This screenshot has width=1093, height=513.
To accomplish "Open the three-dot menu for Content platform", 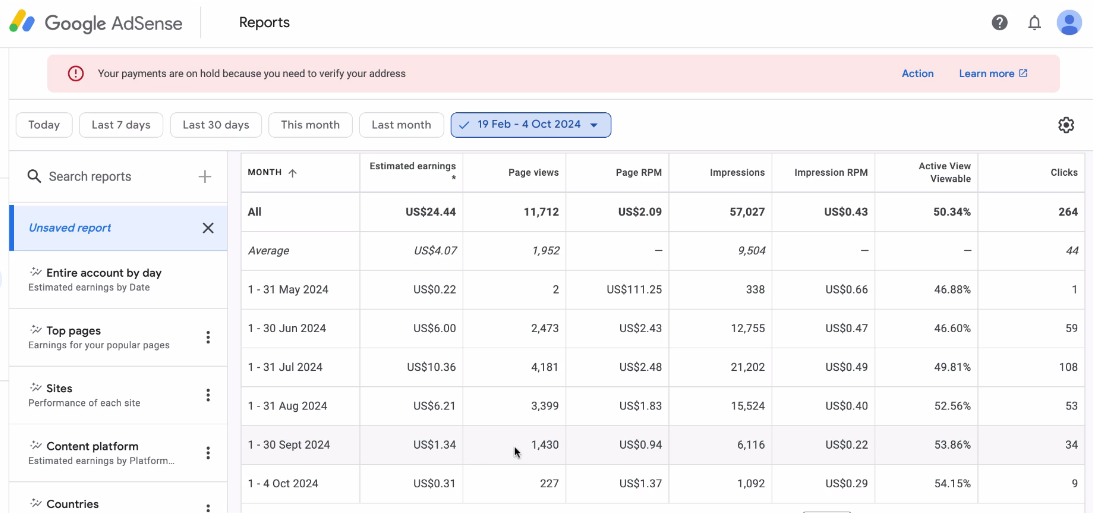I will [x=208, y=453].
